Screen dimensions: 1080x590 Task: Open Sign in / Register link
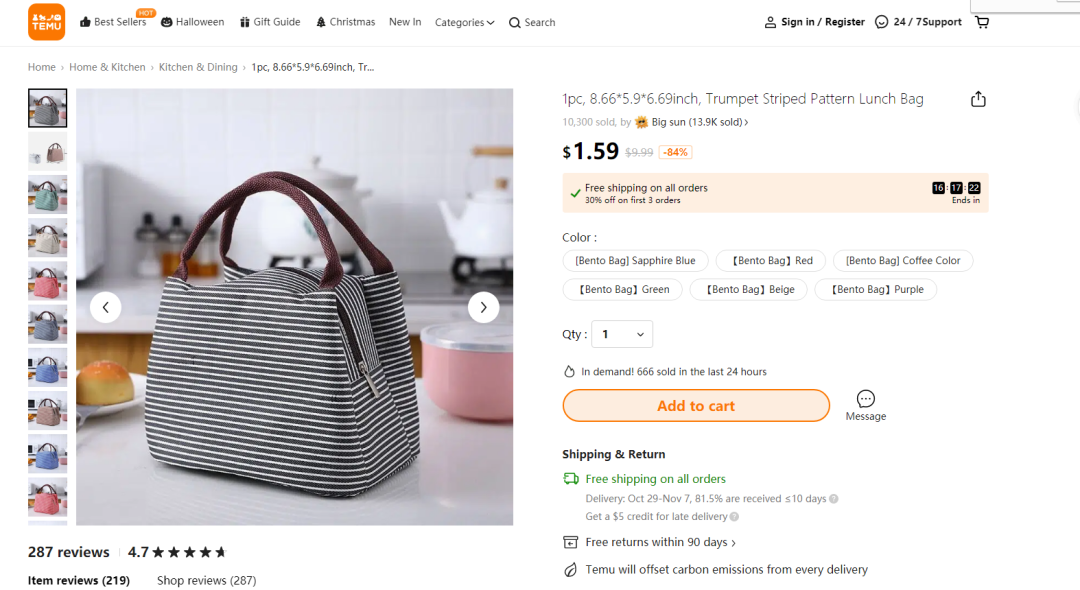[815, 22]
